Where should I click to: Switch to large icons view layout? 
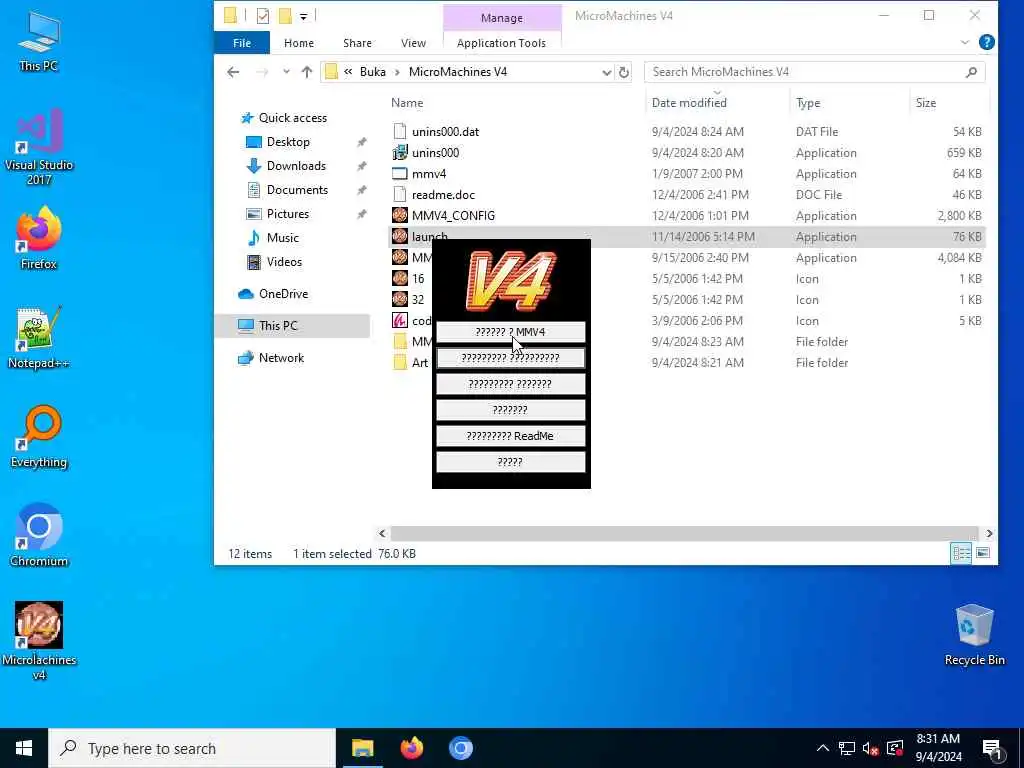pyautogui.click(x=983, y=553)
